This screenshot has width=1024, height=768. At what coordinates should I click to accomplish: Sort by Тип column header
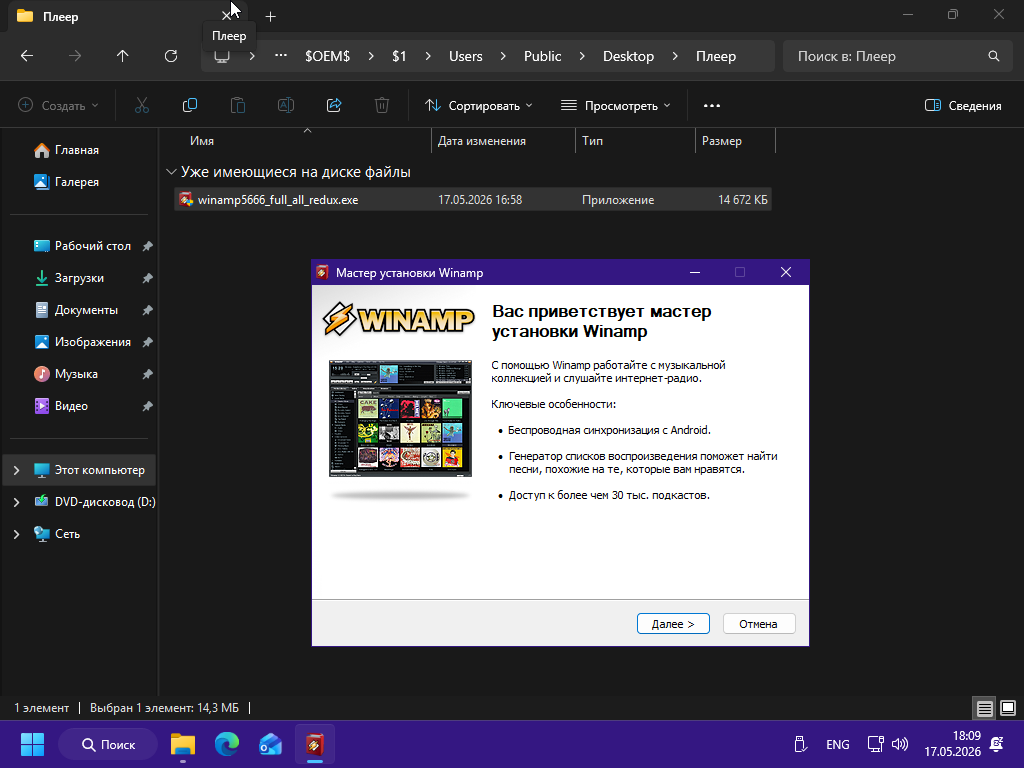point(592,141)
